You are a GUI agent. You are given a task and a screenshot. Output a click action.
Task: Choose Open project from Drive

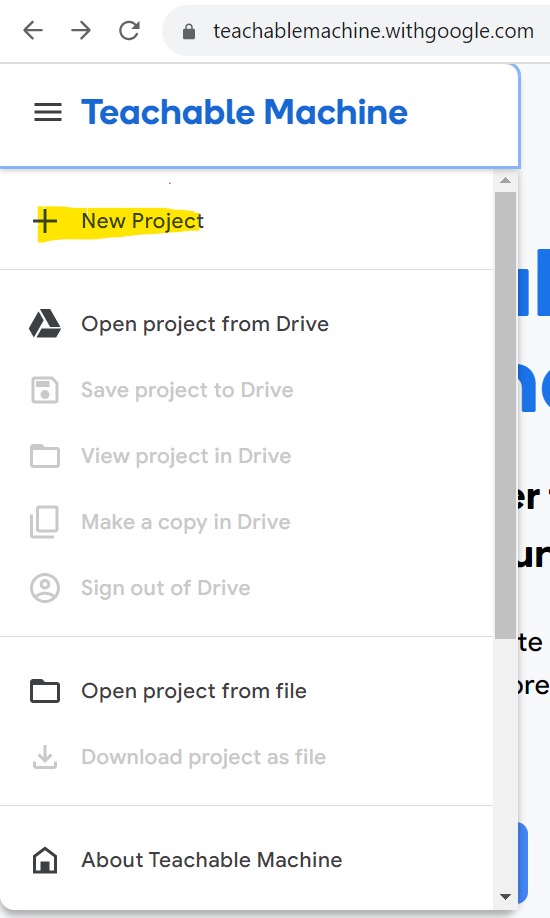point(247,324)
